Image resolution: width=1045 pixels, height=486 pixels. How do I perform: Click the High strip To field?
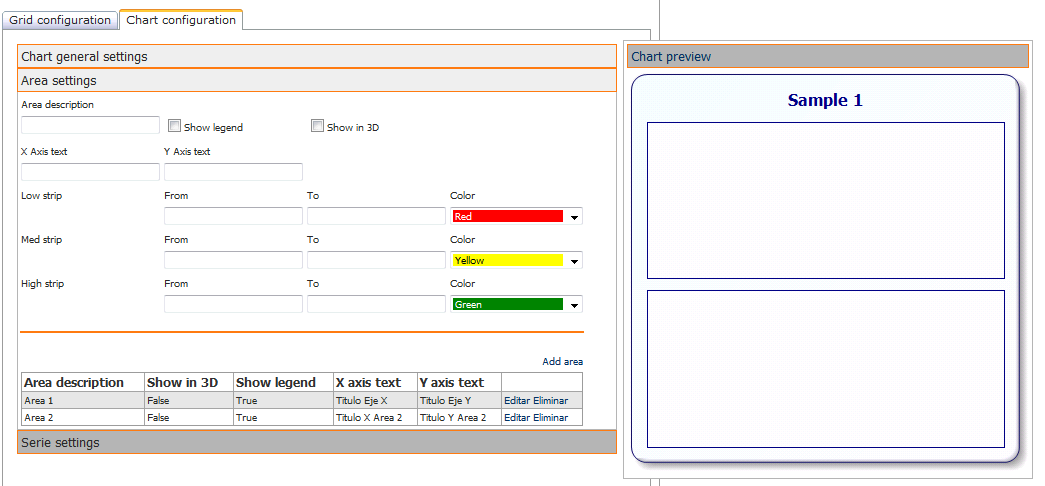(x=376, y=304)
